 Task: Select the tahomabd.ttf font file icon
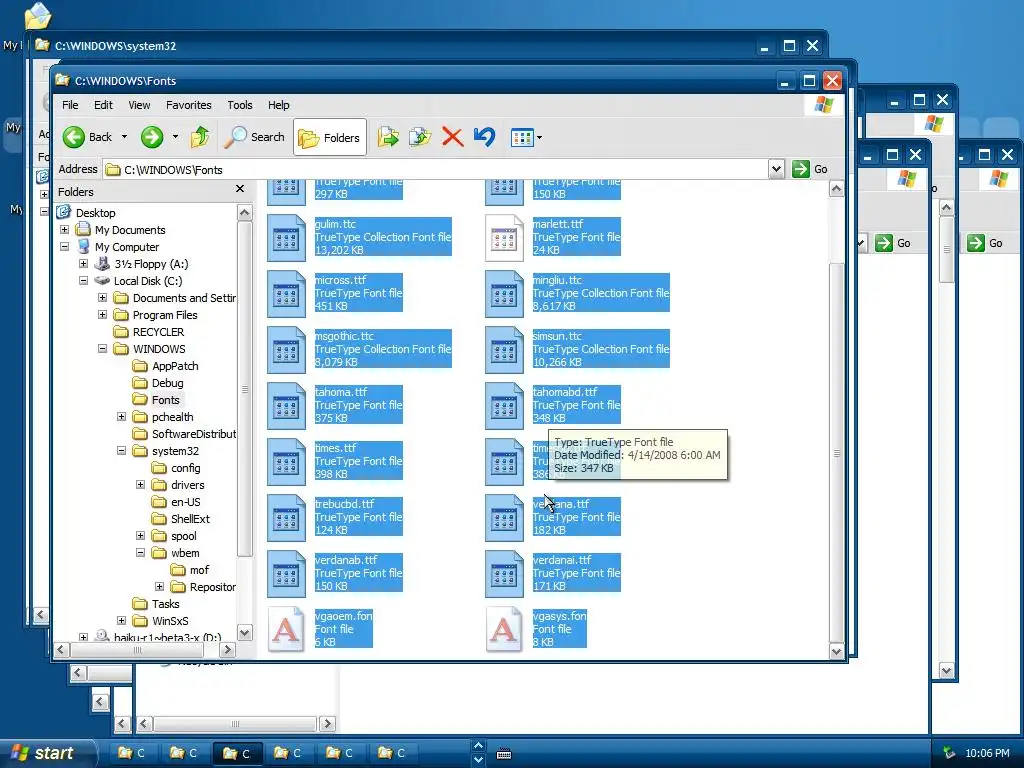(x=504, y=406)
